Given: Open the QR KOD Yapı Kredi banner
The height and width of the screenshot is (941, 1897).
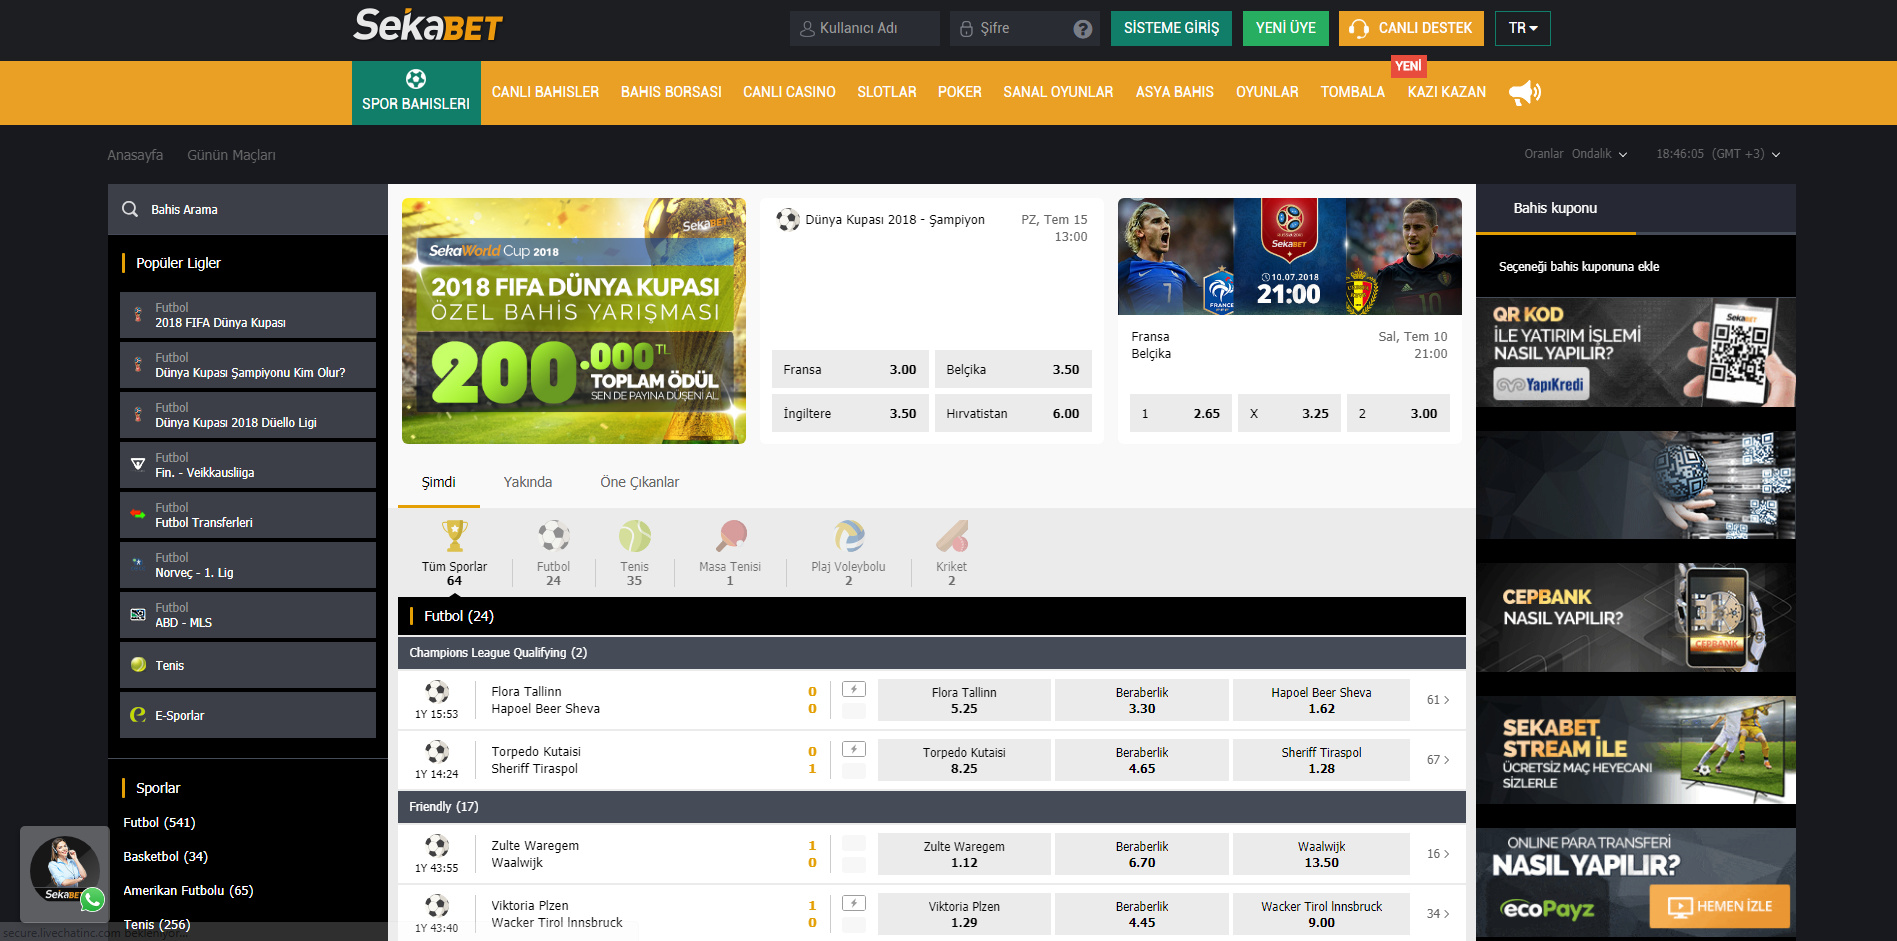Looking at the screenshot, I should pyautogui.click(x=1636, y=352).
